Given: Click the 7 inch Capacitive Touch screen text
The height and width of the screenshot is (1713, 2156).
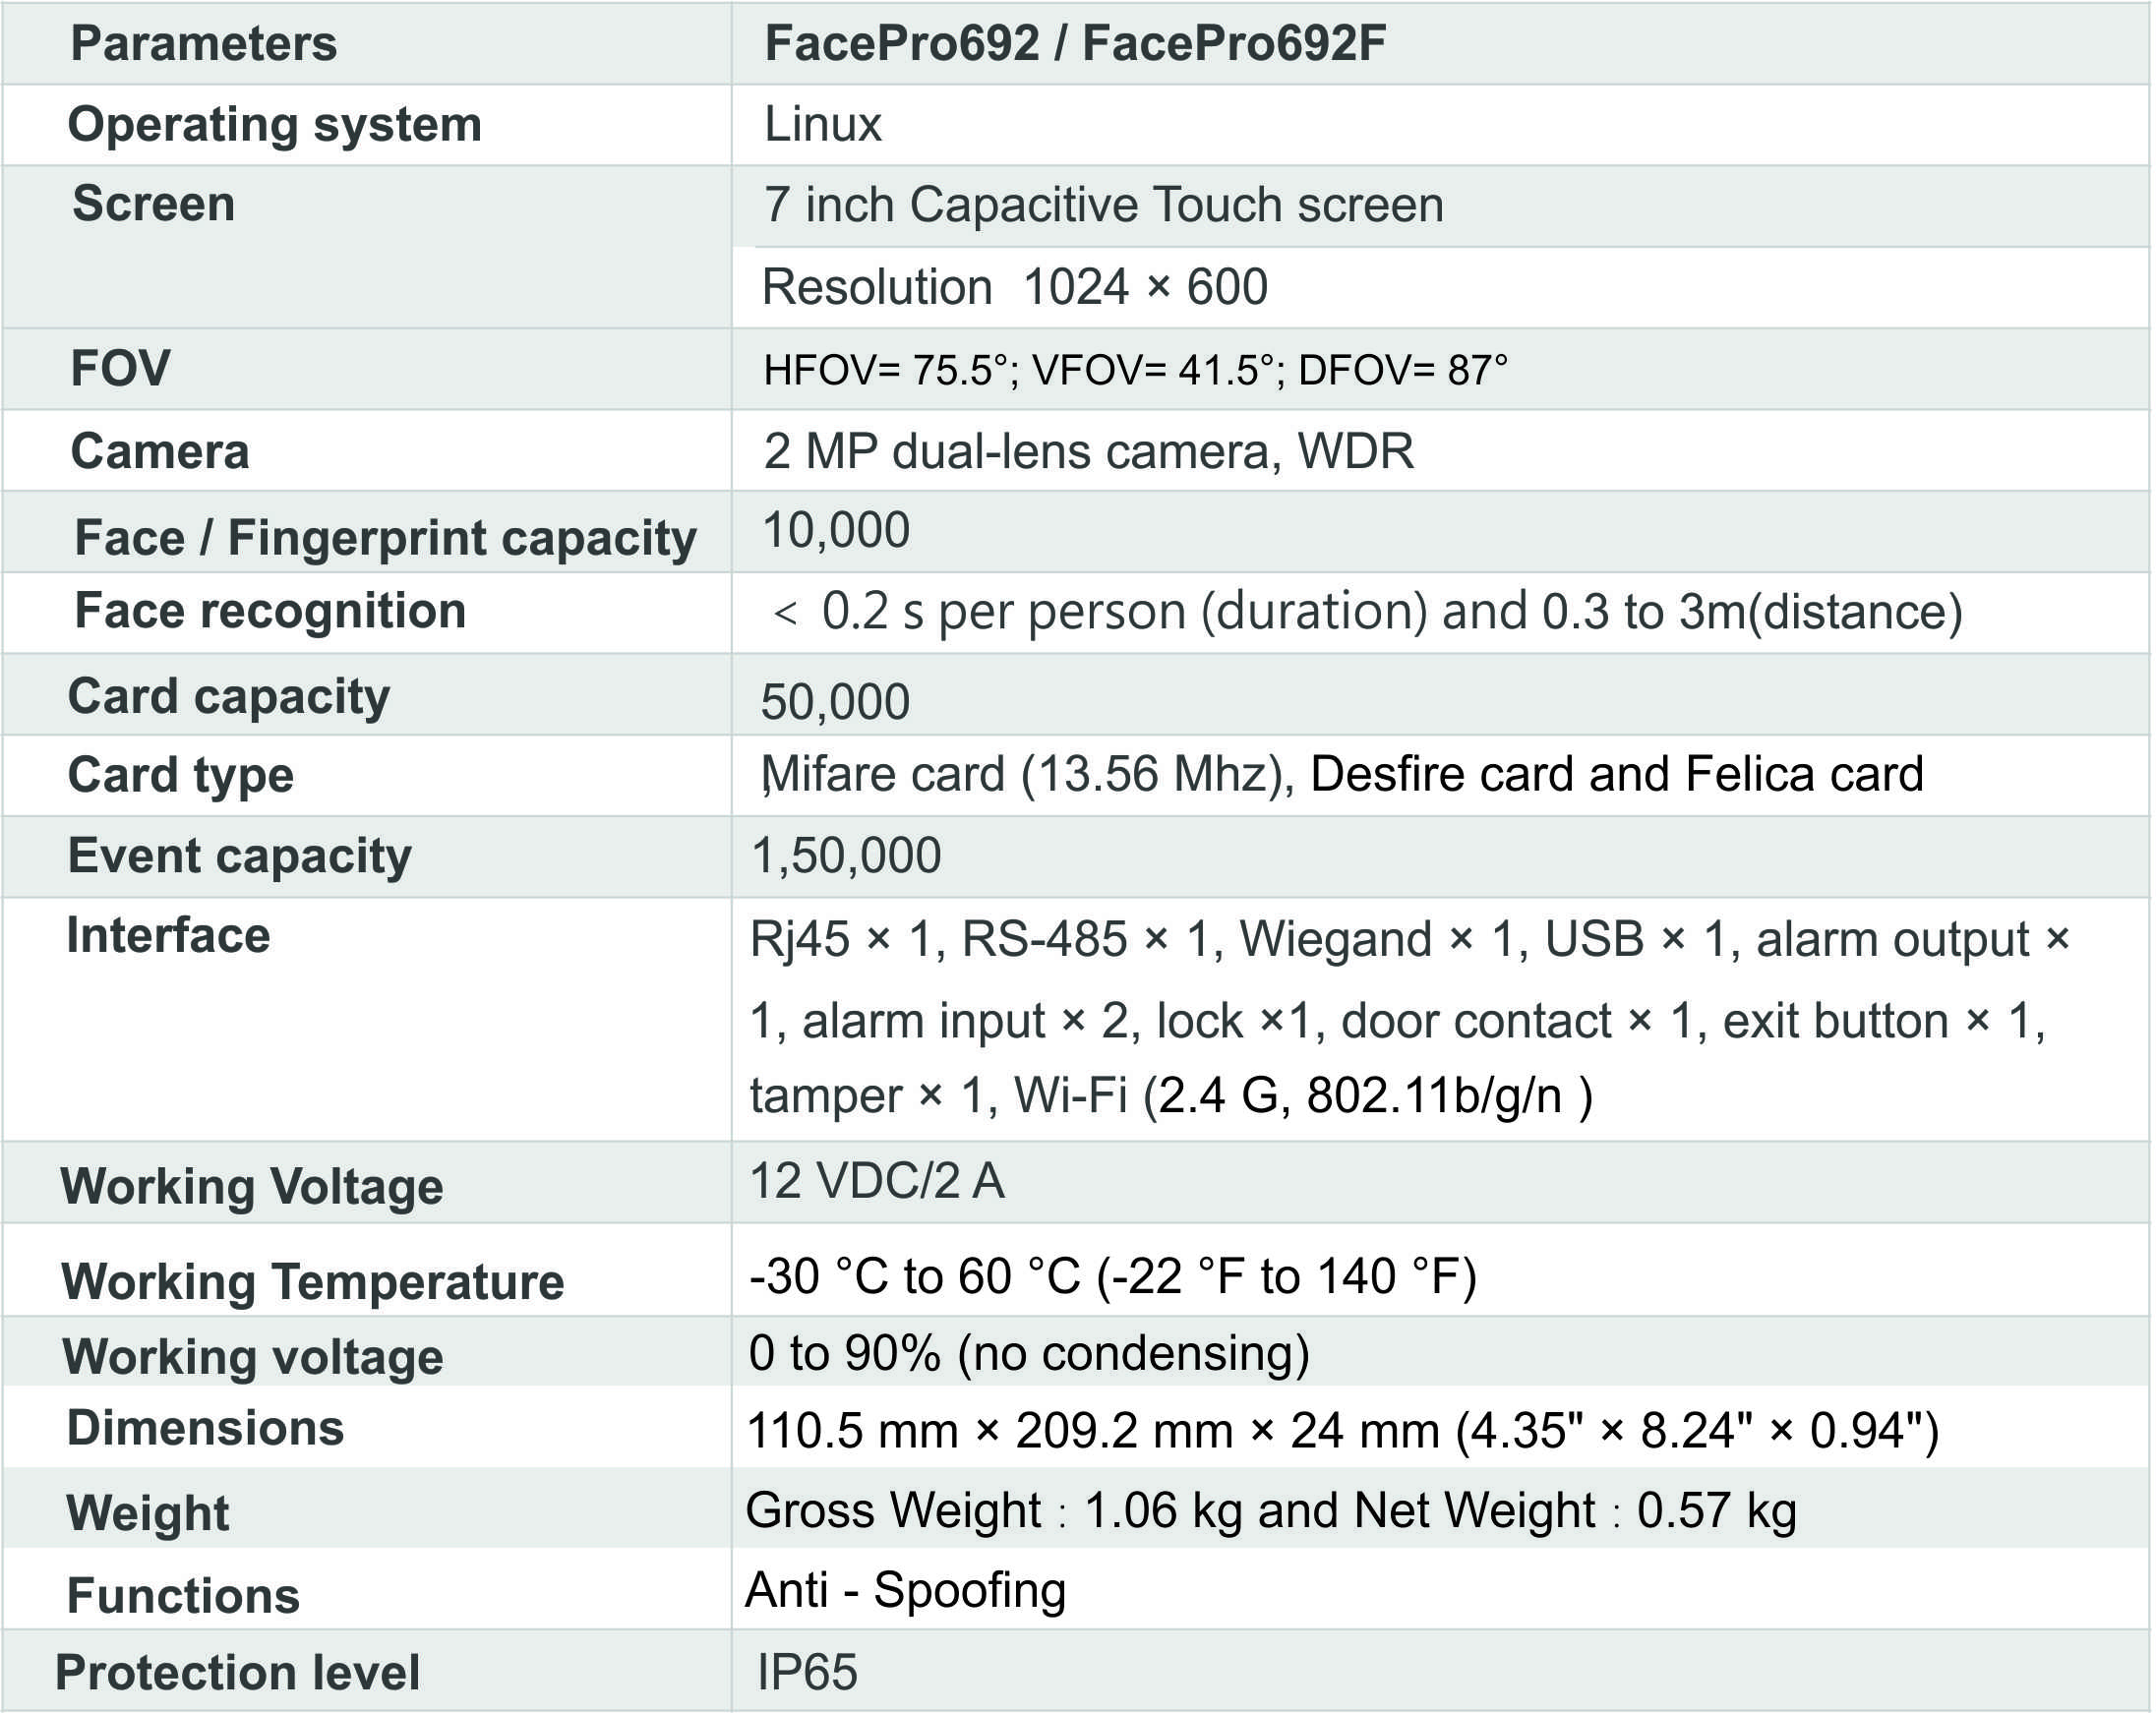Looking at the screenshot, I should click(1103, 205).
